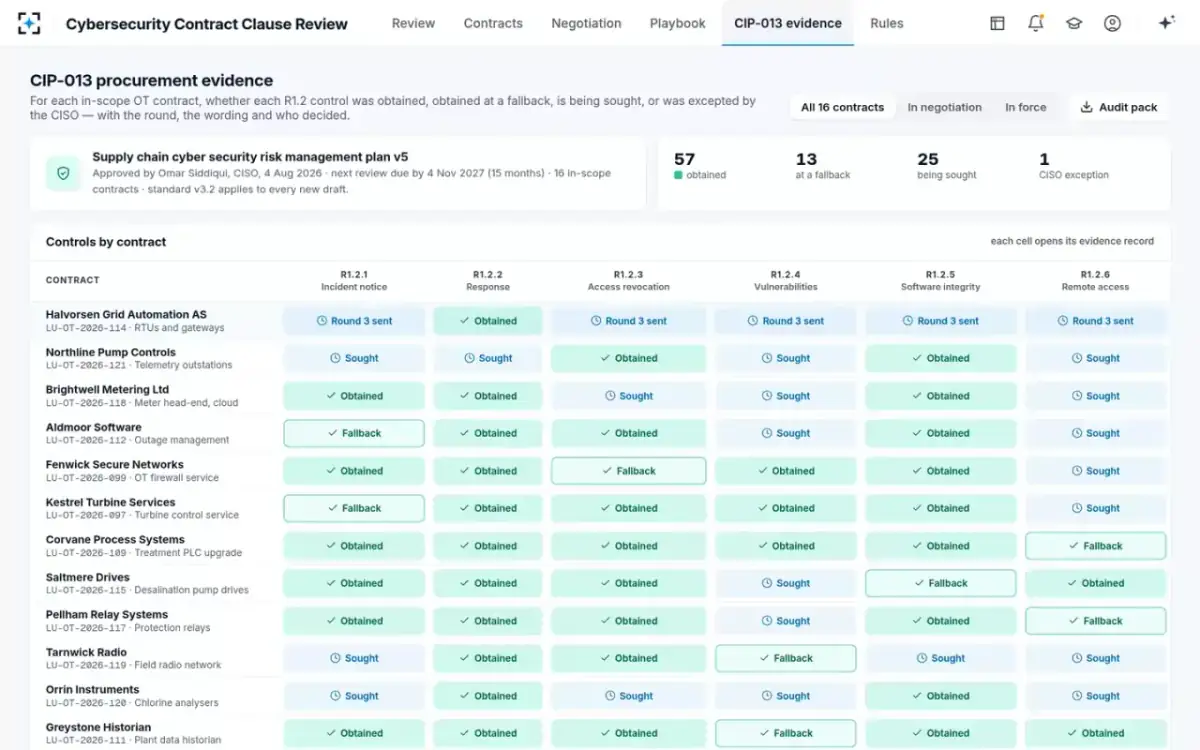The image size is (1200, 750).
Task: Download the Audit pack
Action: [1119, 107]
